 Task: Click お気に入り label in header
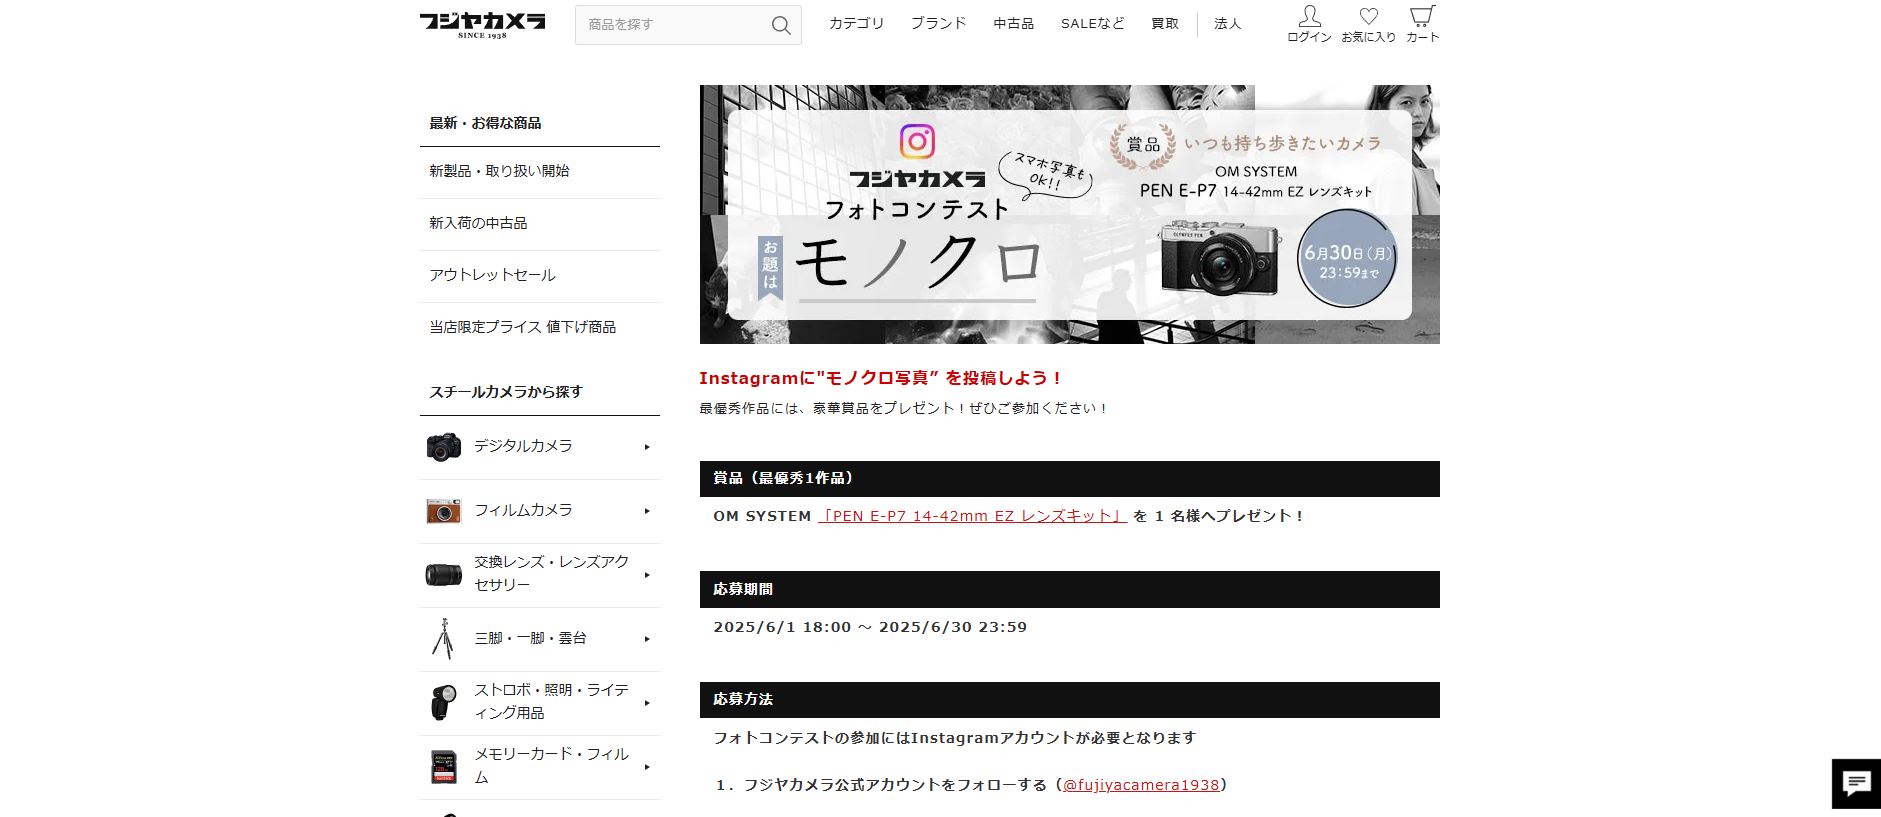click(1369, 37)
